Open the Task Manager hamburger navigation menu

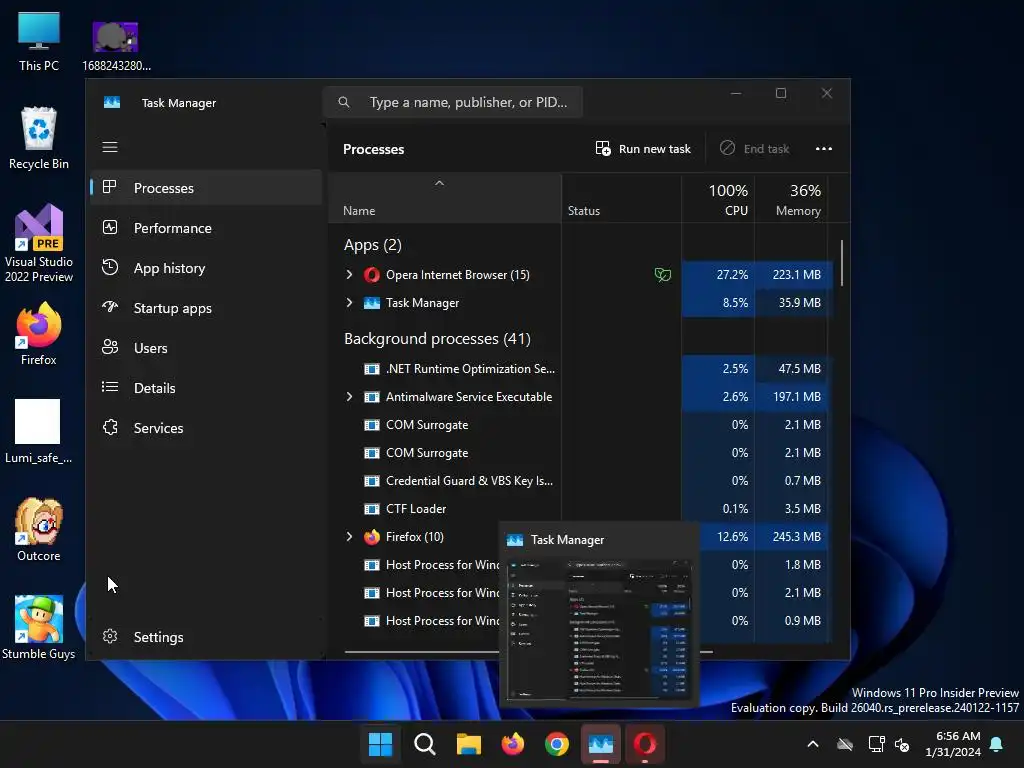point(110,147)
